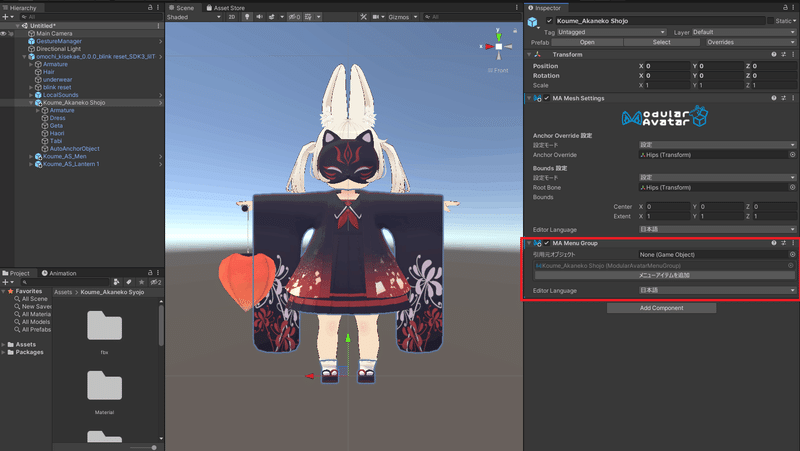This screenshot has width=800, height=451.
Task: Open the Static flags dropdown arrow
Action: tap(794, 21)
